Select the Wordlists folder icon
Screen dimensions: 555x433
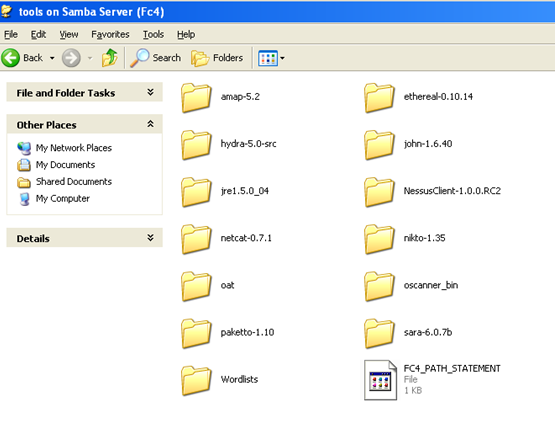click(196, 380)
